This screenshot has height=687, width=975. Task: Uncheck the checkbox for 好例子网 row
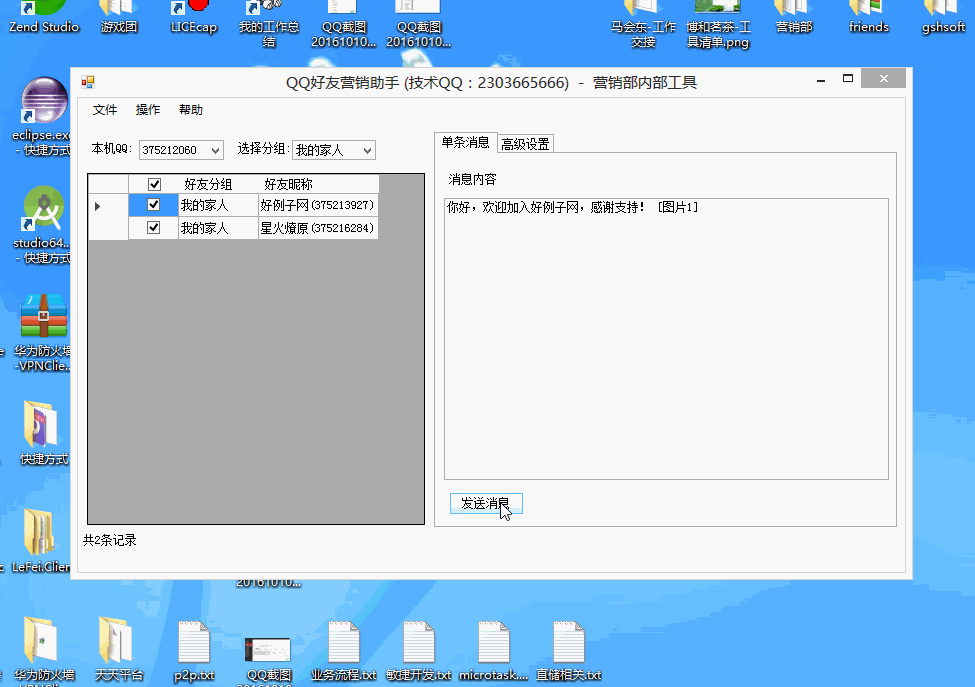tap(154, 205)
